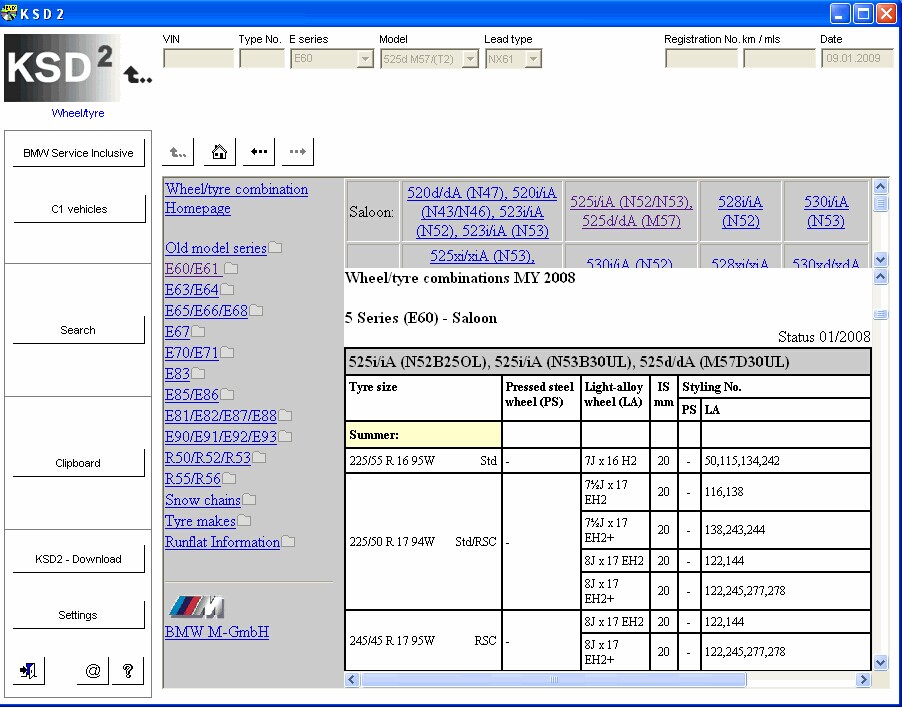
Task: Click the km / mls input field
Action: tap(779, 59)
